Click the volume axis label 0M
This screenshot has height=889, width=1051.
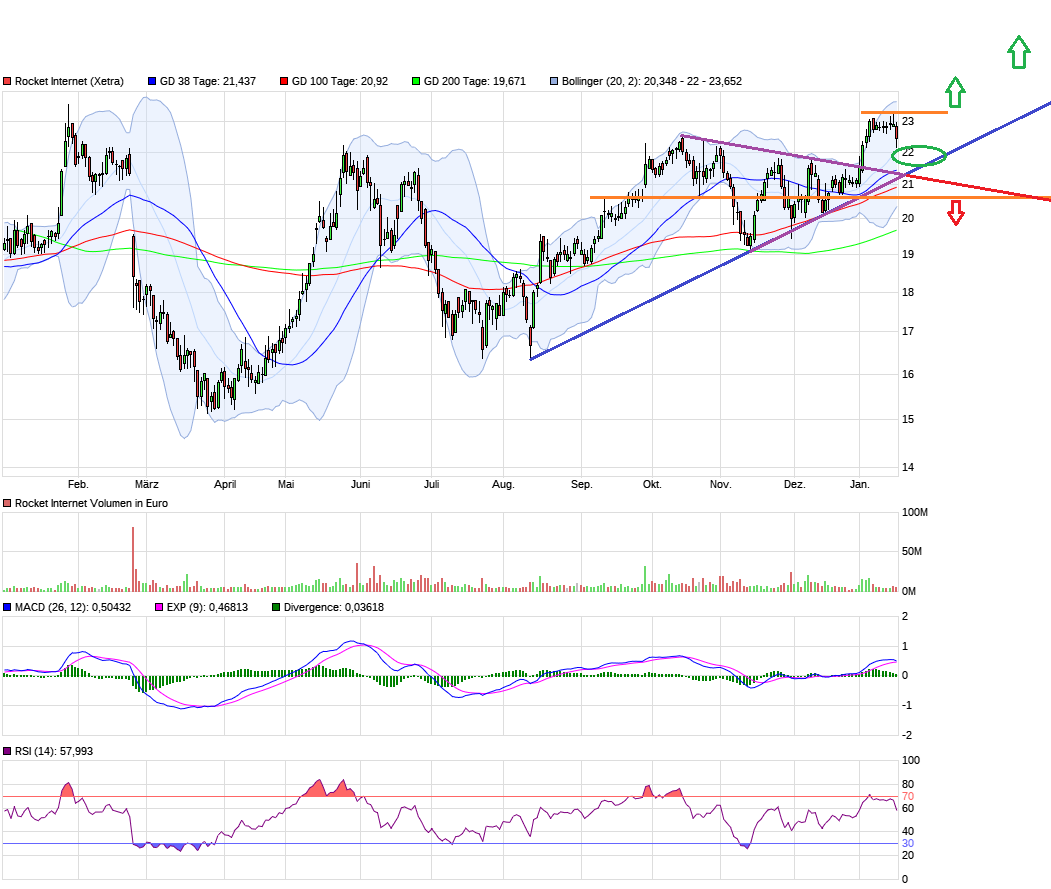pos(909,591)
